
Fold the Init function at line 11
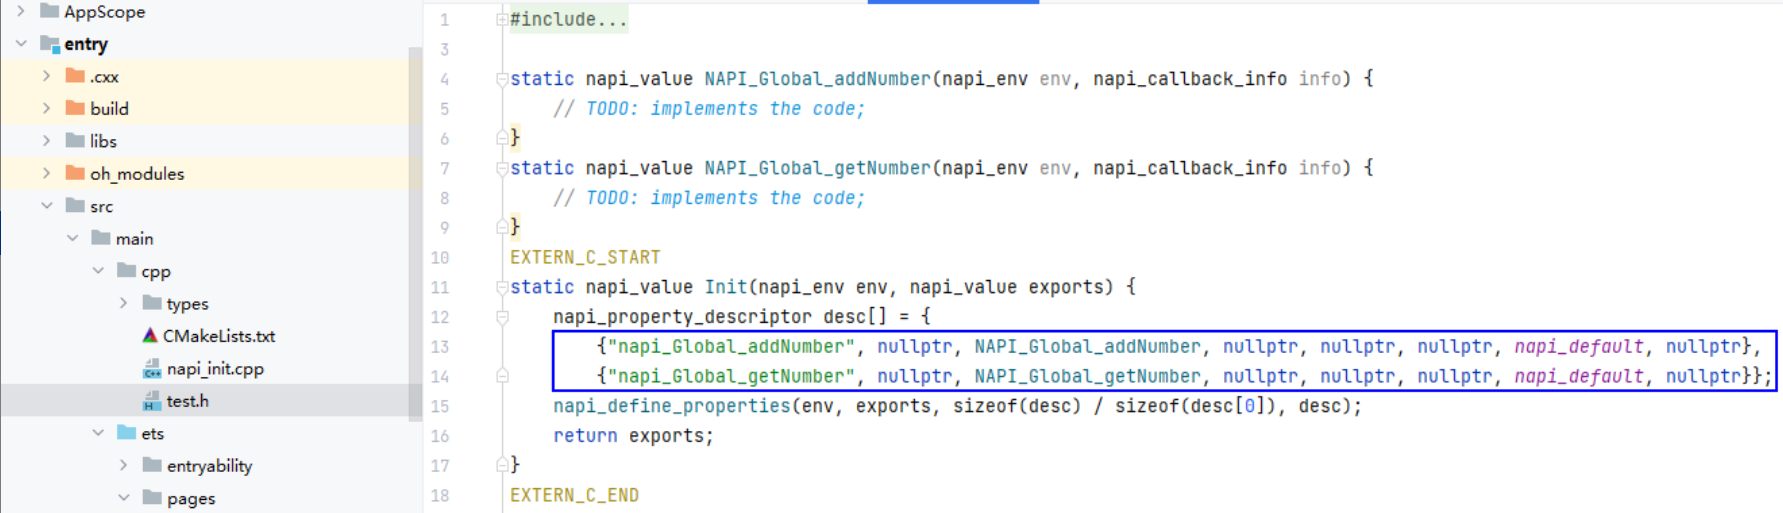[502, 287]
